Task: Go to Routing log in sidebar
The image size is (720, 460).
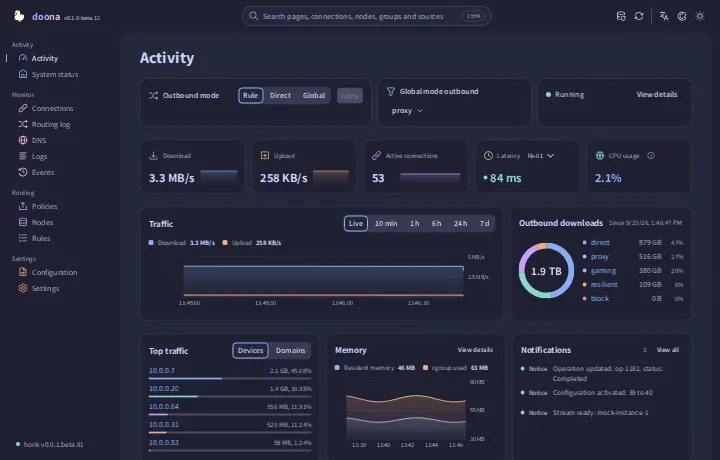Action: [x=51, y=124]
